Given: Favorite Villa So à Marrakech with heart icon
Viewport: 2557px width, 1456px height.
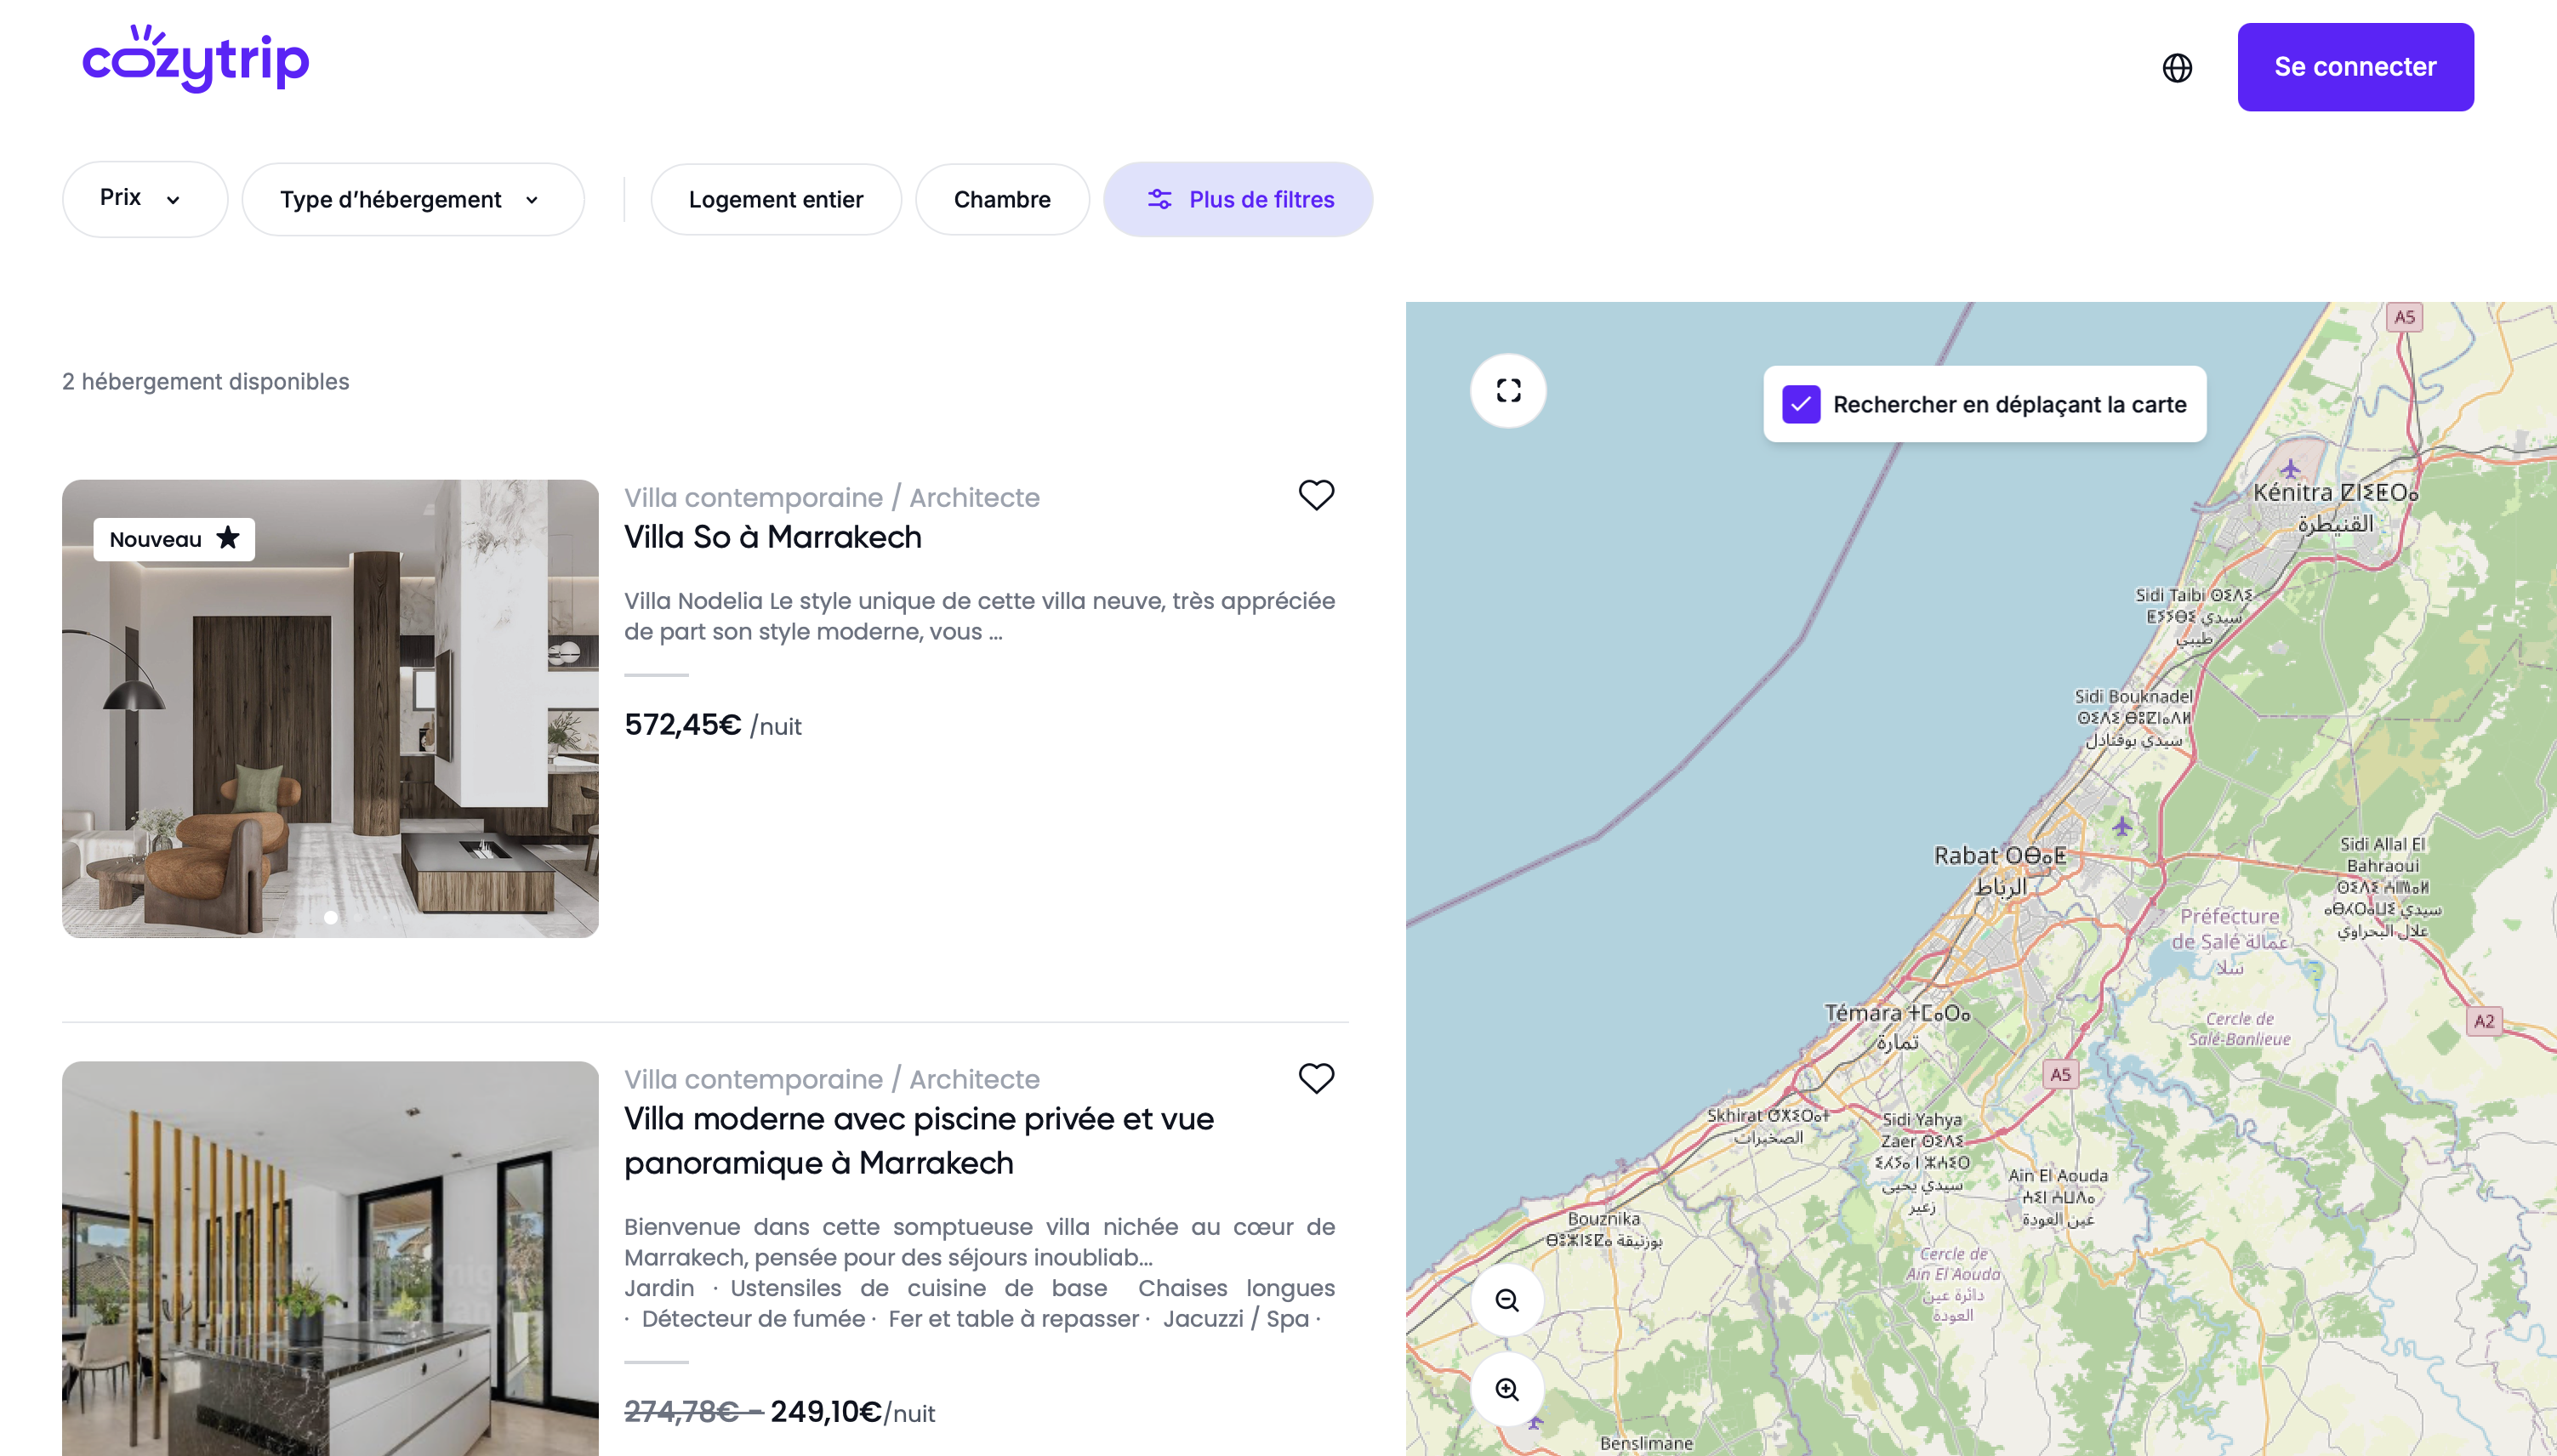Looking at the screenshot, I should click(x=1316, y=494).
